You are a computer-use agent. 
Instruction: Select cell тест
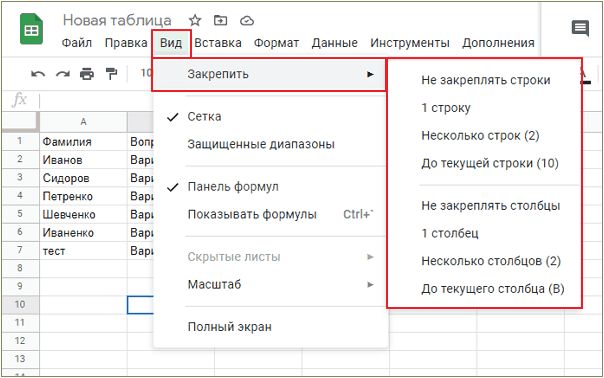point(83,250)
